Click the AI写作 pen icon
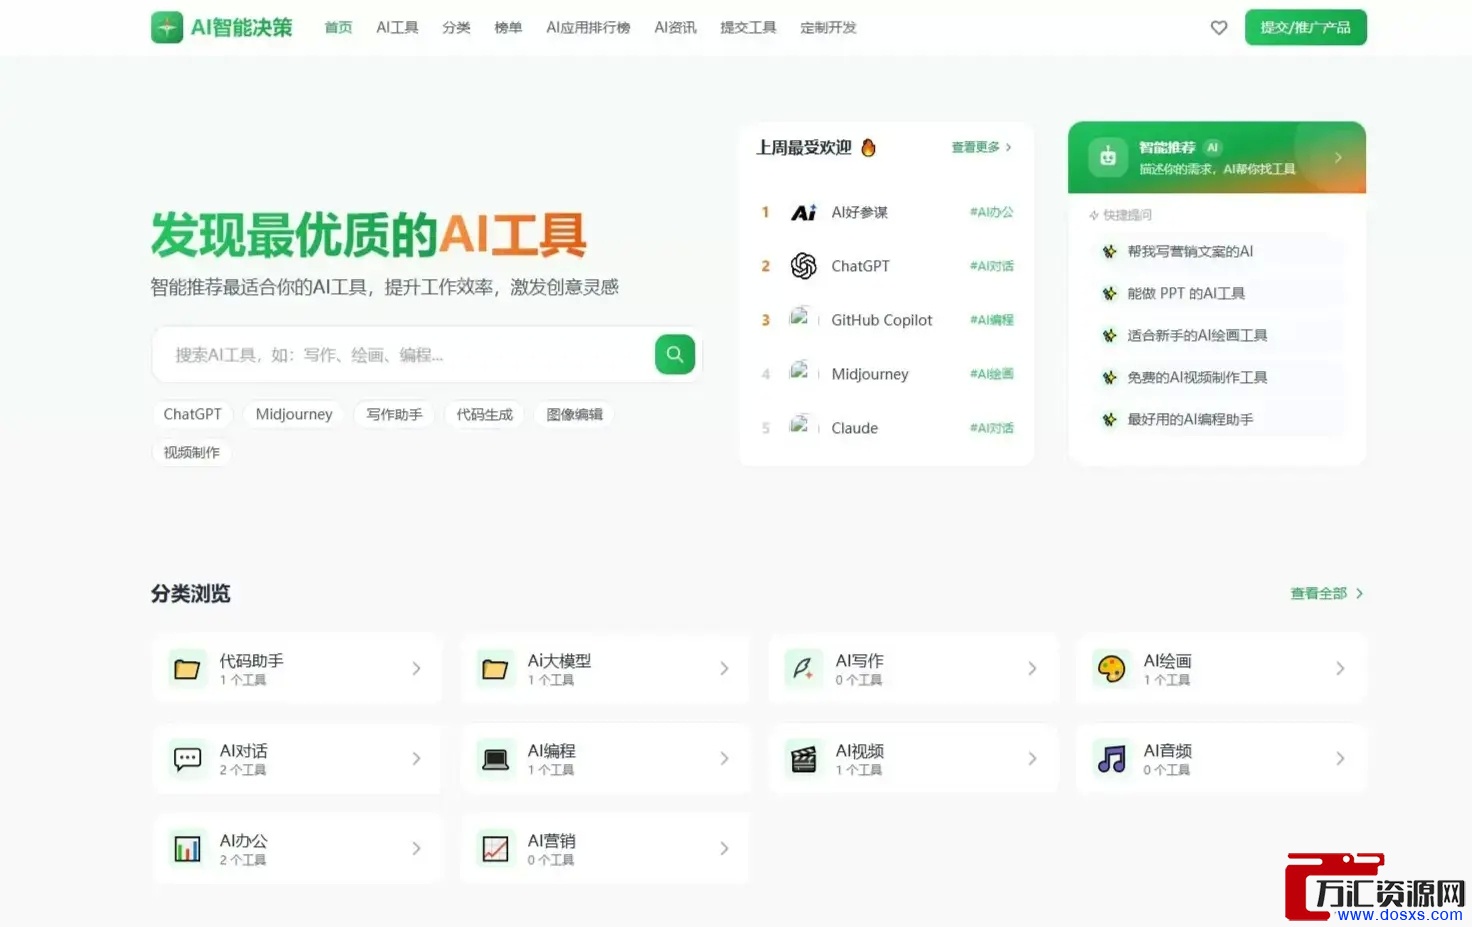This screenshot has width=1472, height=927. 803,669
